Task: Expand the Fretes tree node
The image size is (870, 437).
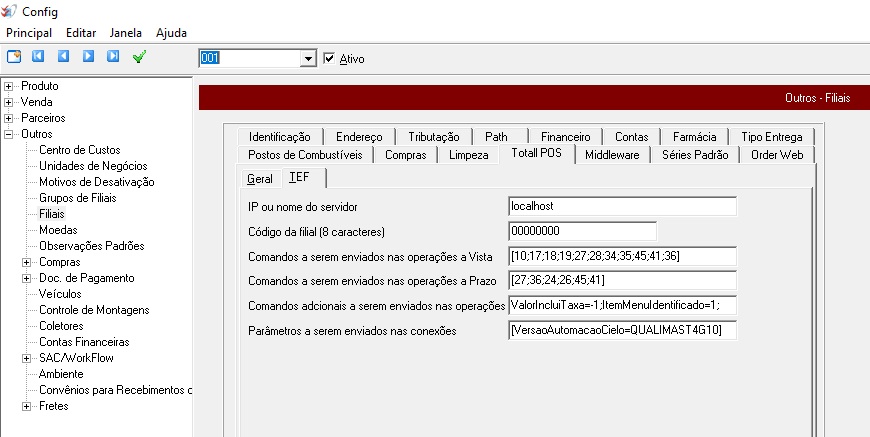Action: pyautogui.click(x=26, y=406)
